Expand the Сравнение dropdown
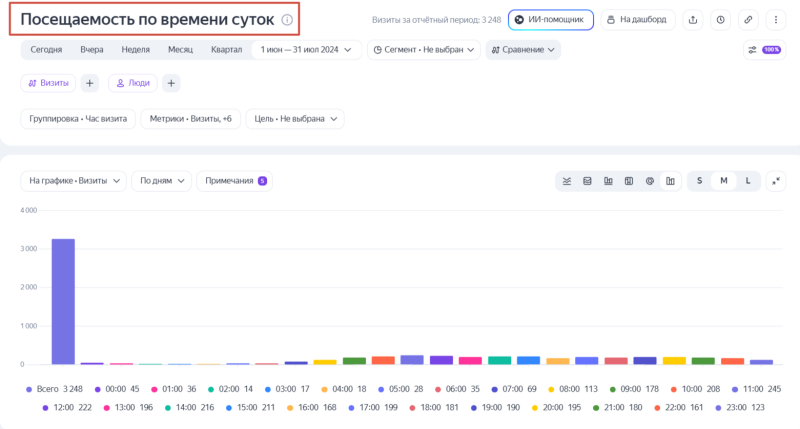The width and height of the screenshot is (800, 429). (523, 49)
